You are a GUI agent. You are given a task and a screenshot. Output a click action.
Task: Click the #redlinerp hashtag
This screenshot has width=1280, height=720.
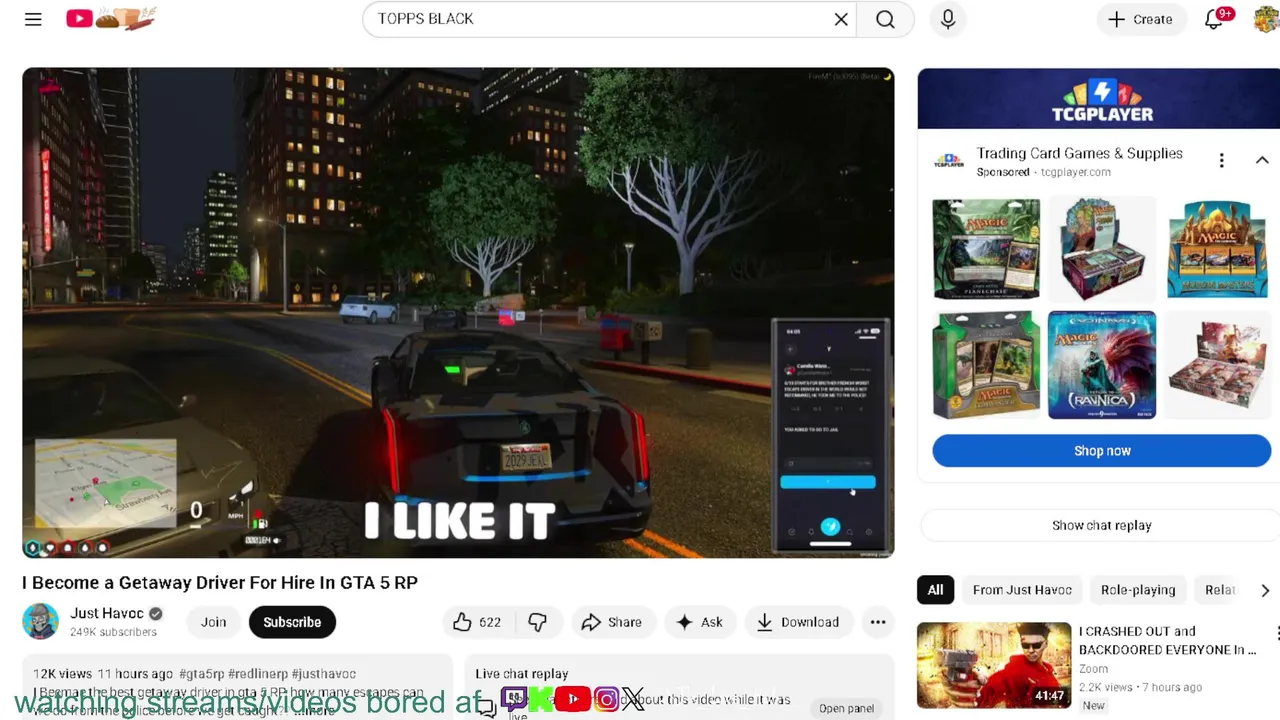258,674
